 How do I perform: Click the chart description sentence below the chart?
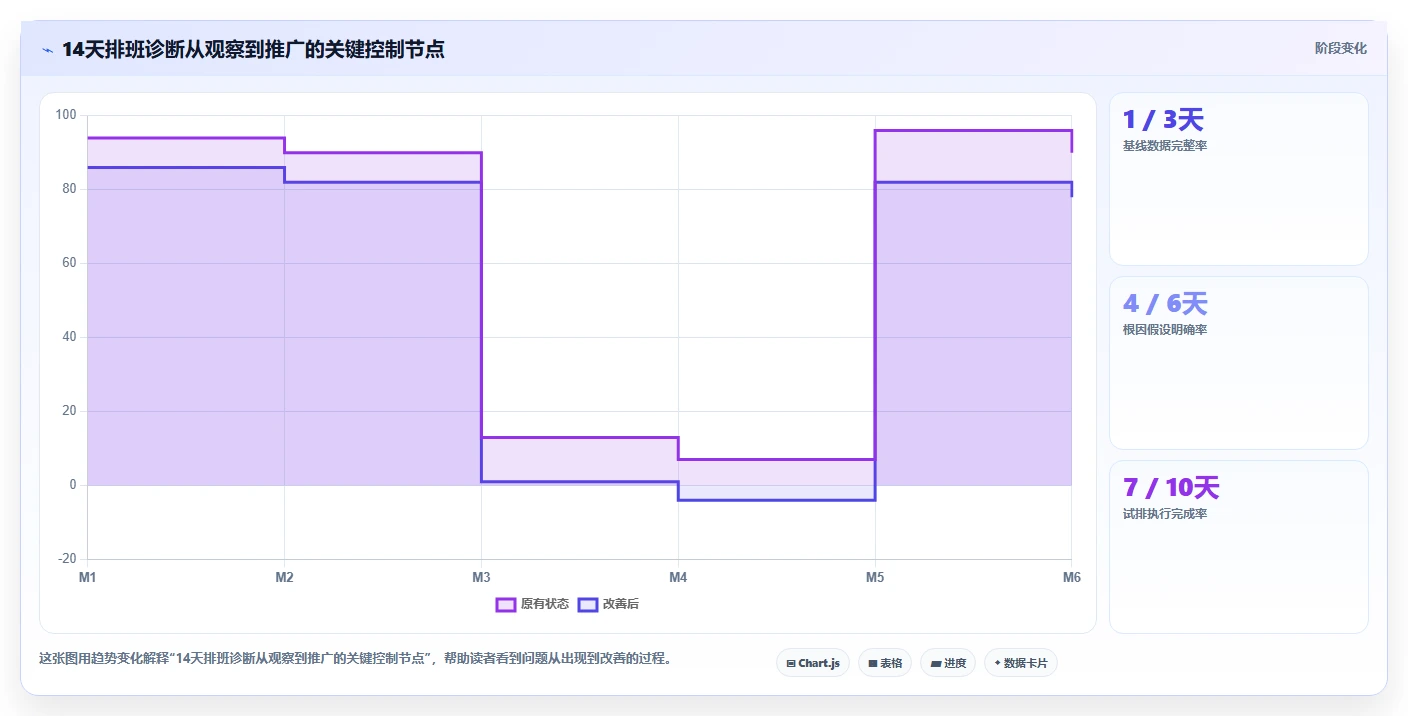point(355,658)
